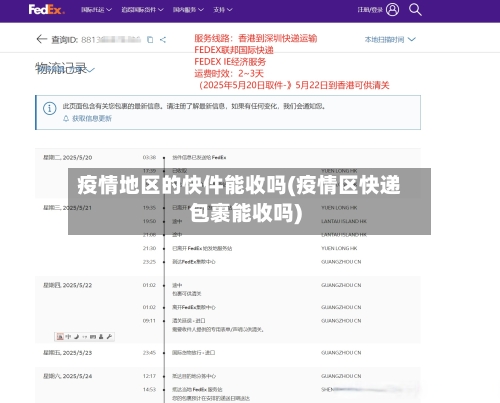Click the FedEx logo in the header
The image size is (500, 403).
46,10
